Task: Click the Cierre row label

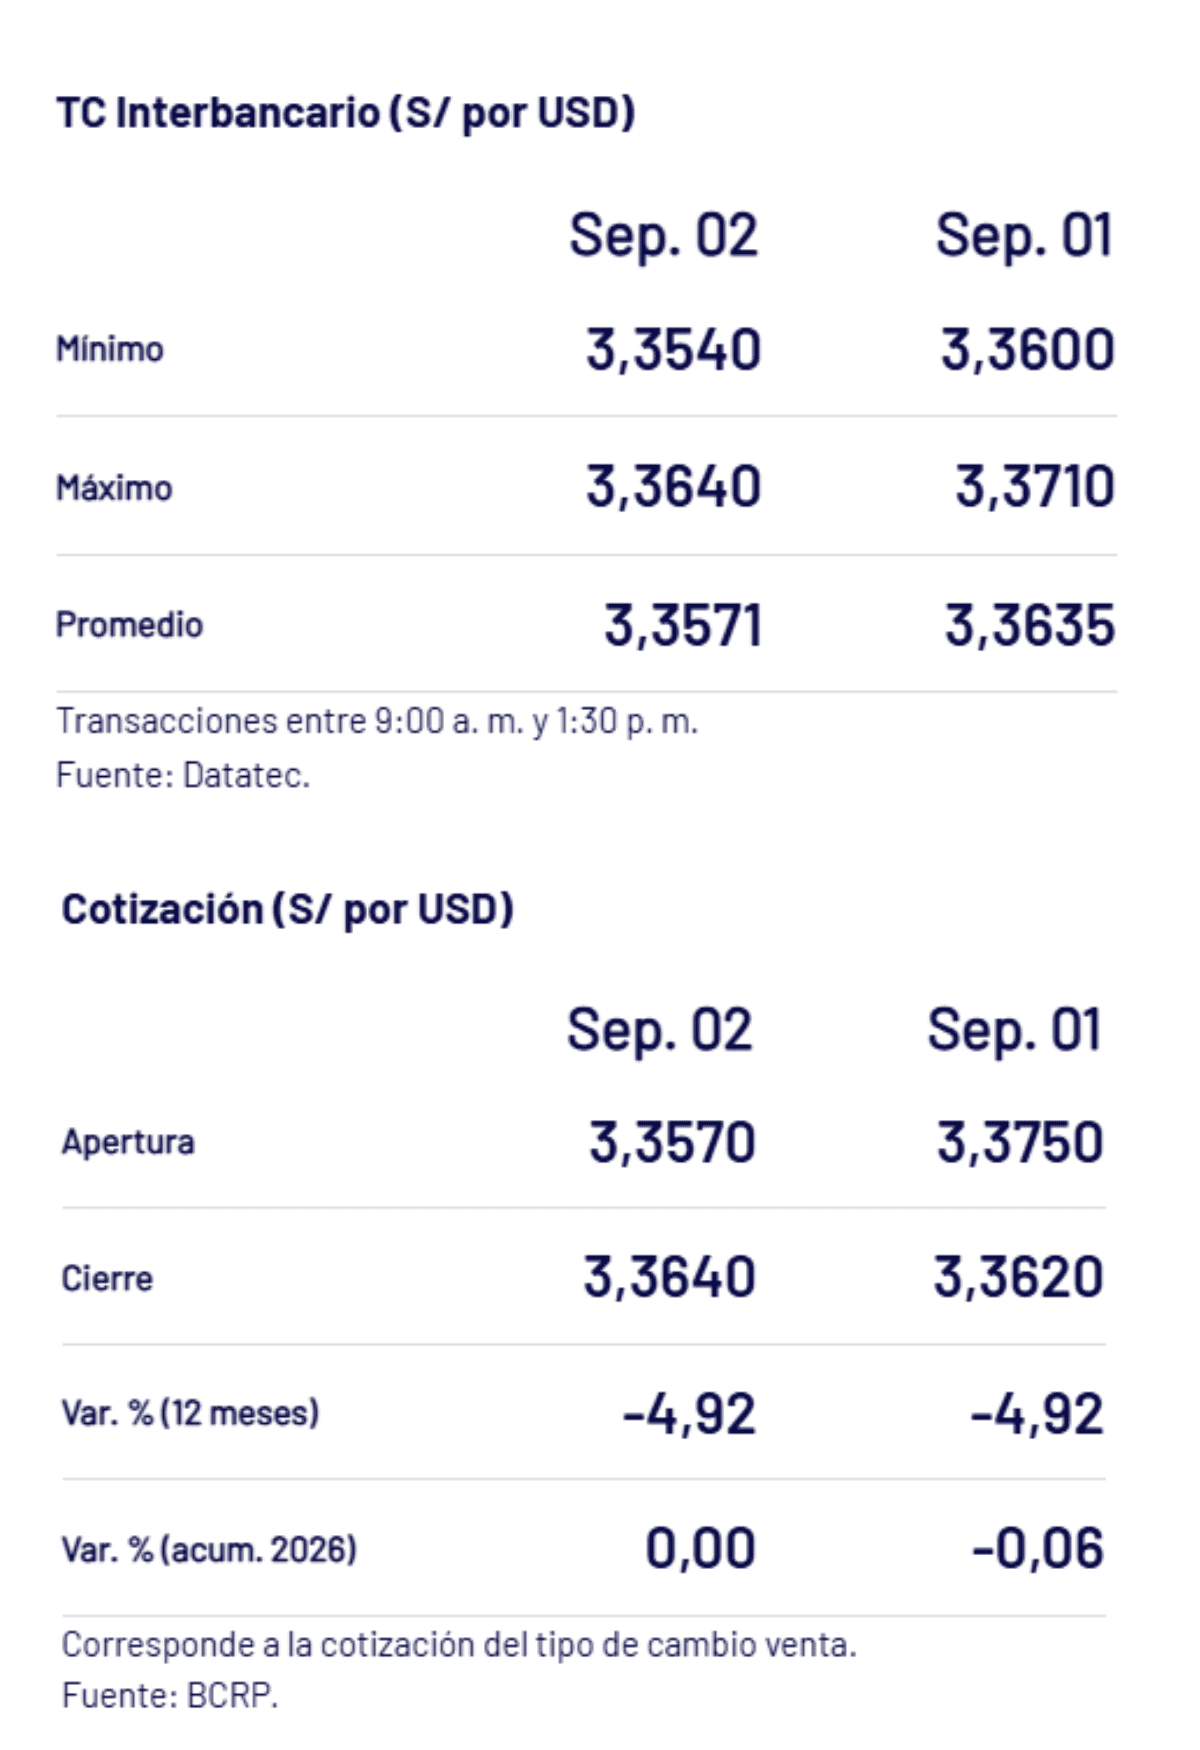Action: click(x=107, y=1278)
